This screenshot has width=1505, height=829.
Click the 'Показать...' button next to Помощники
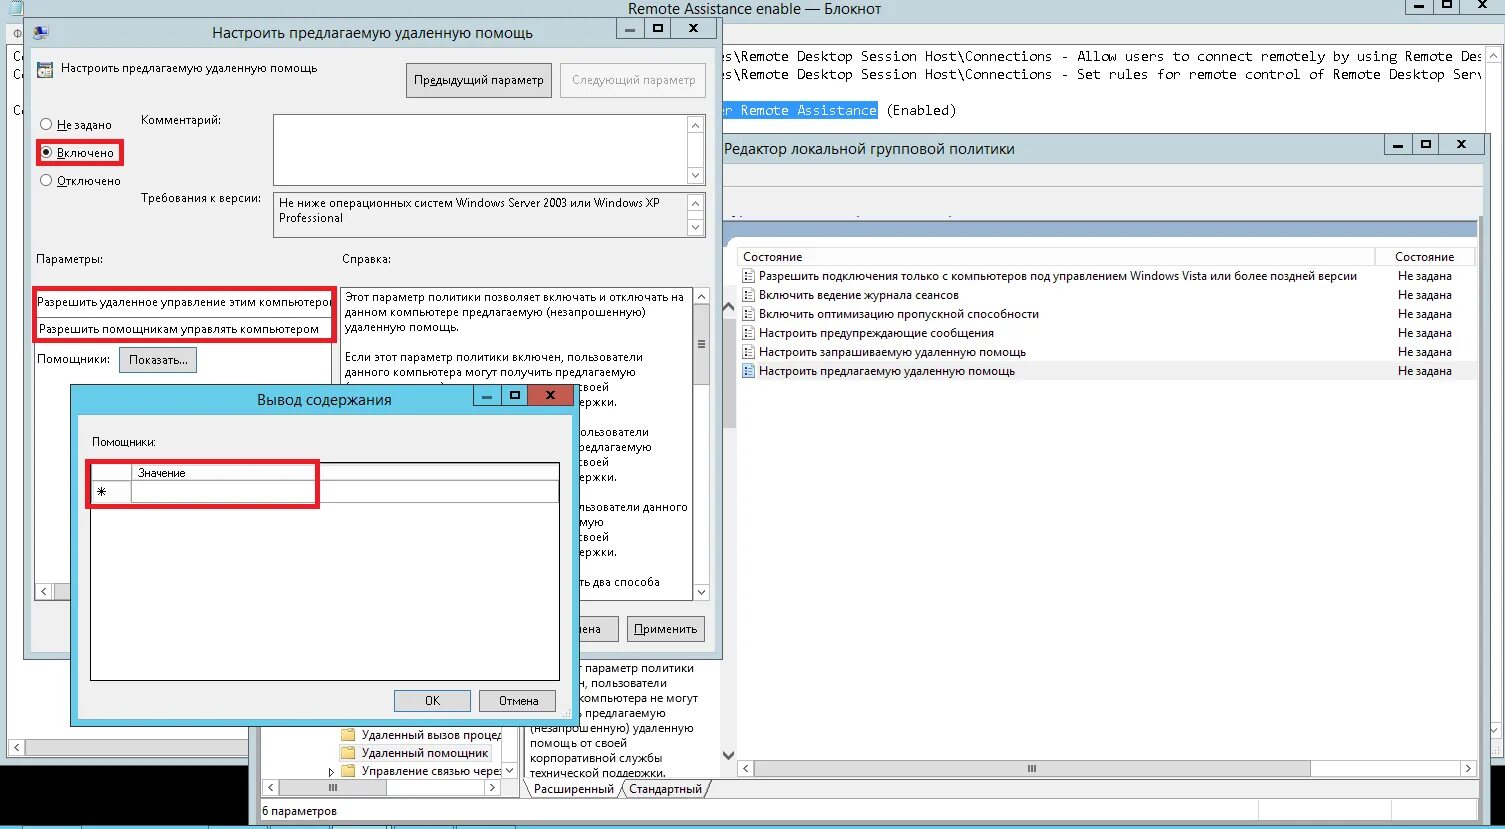158,360
